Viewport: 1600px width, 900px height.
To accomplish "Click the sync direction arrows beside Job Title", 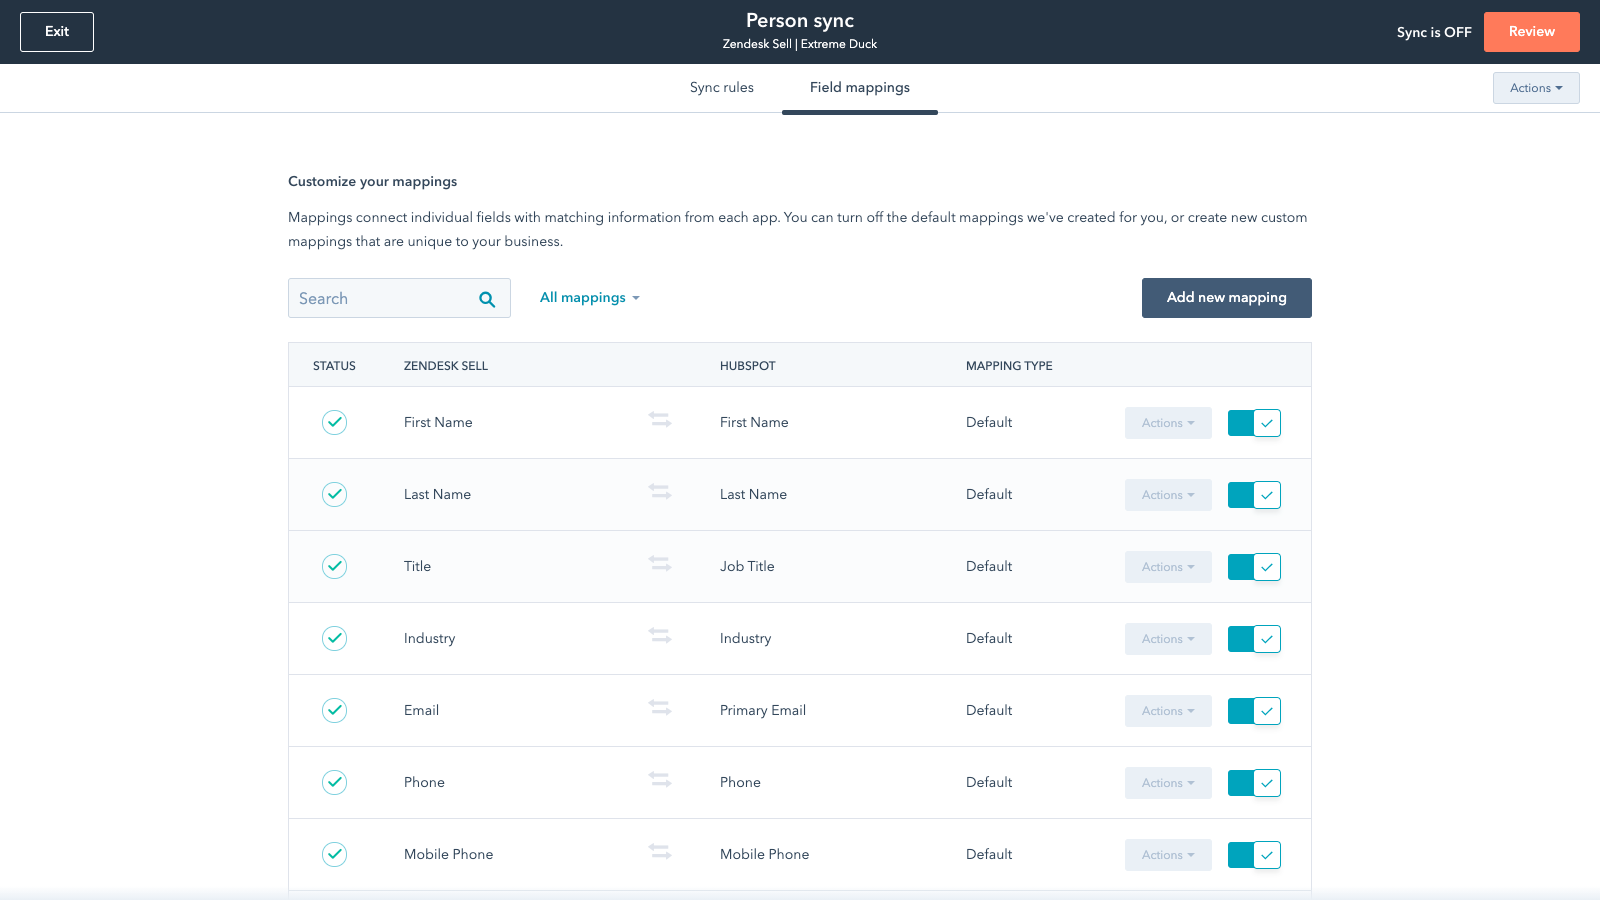I will (660, 564).
